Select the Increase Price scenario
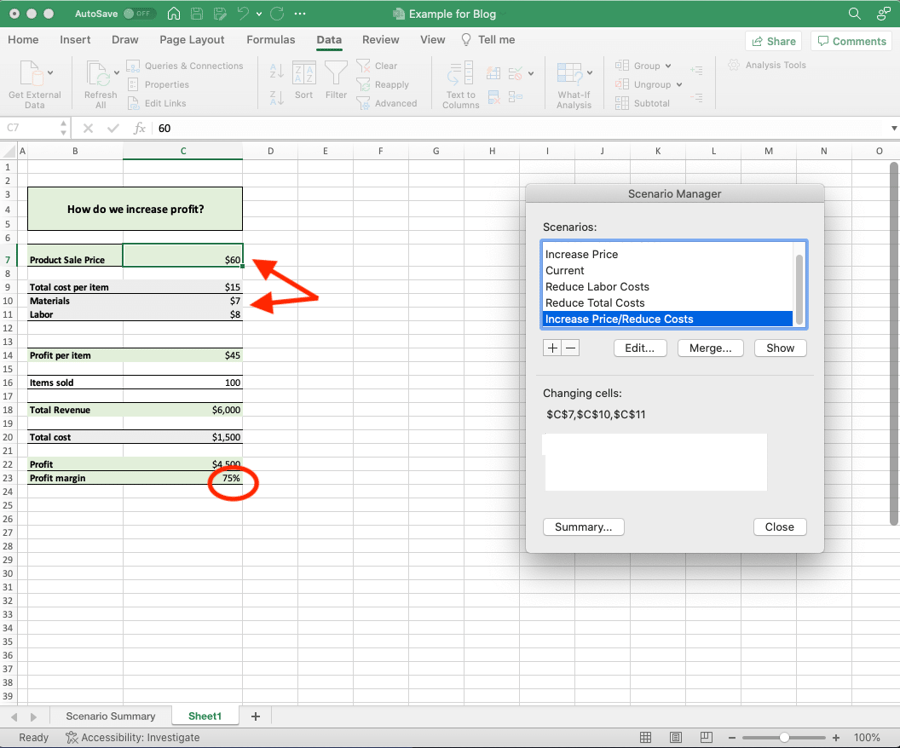 pyautogui.click(x=580, y=254)
